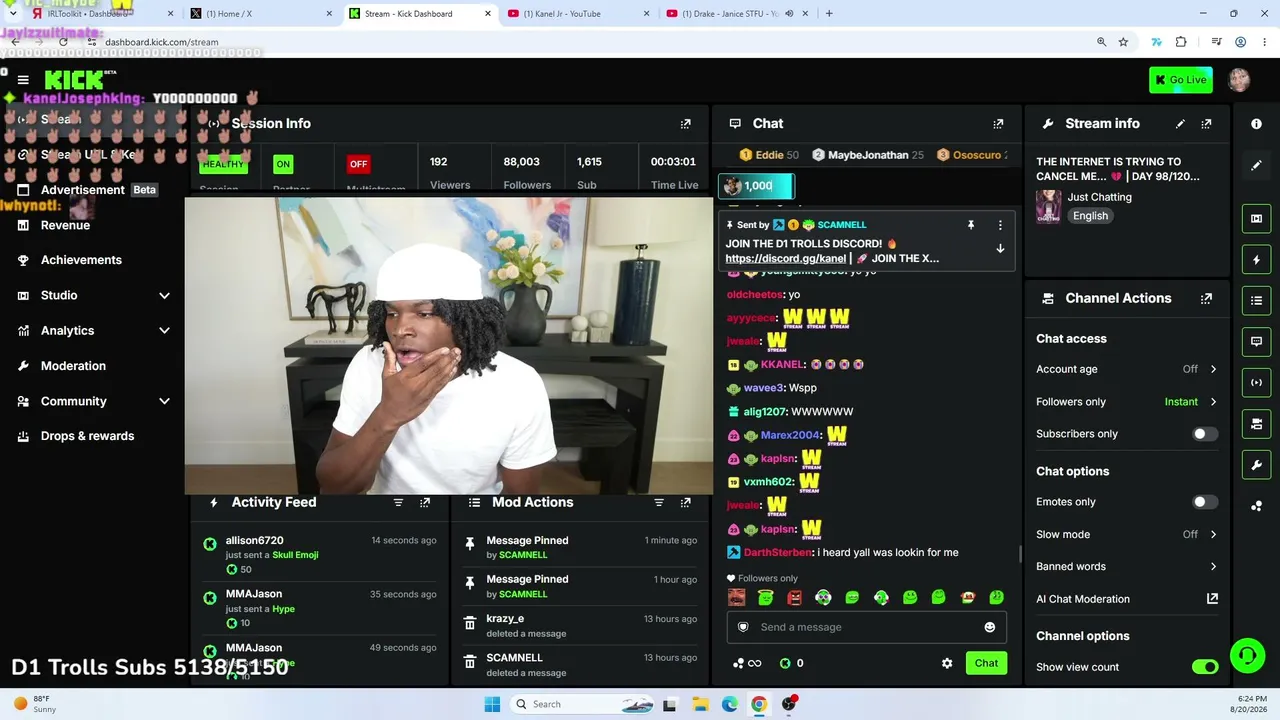Unpin the pinned chat message
This screenshot has width=1280, height=720.
(x=970, y=225)
